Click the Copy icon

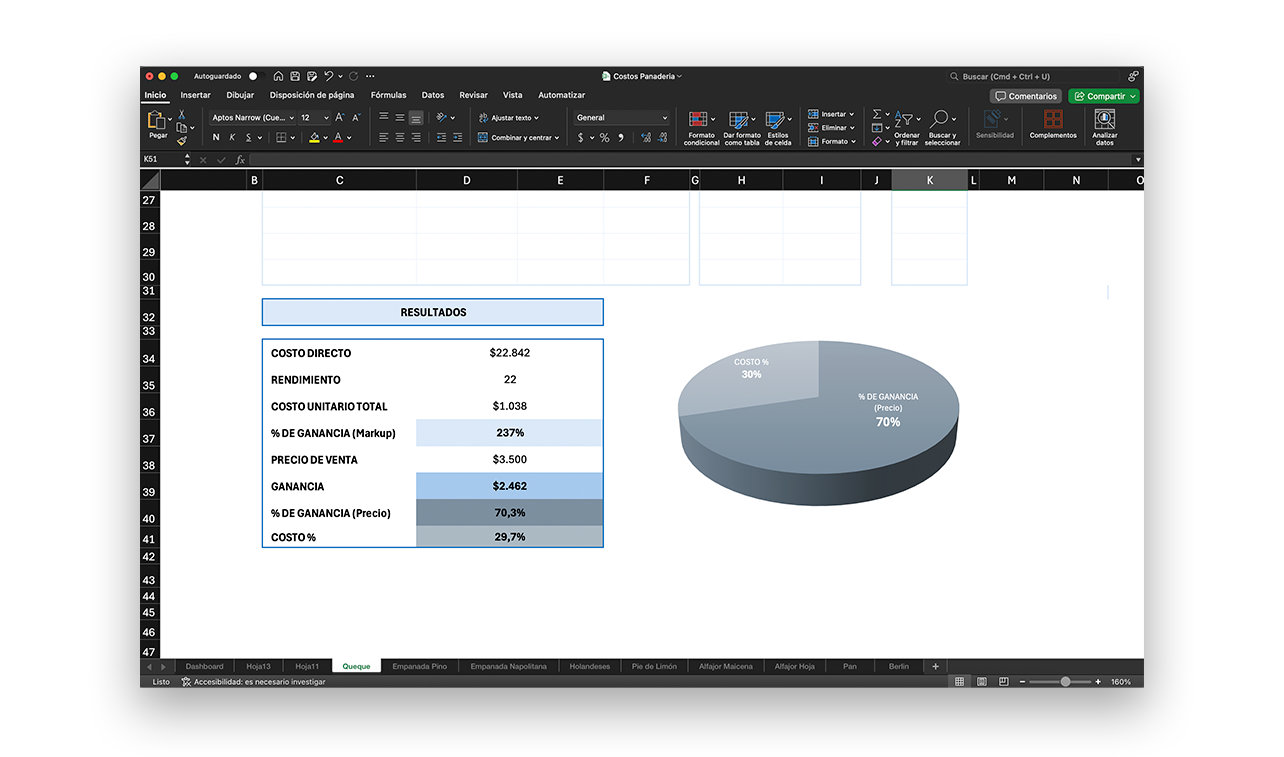[181, 128]
